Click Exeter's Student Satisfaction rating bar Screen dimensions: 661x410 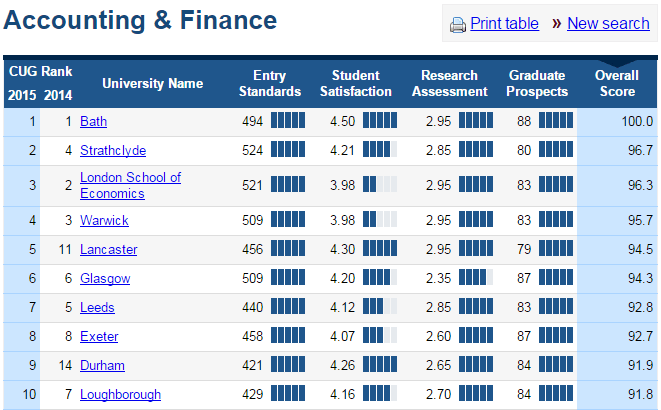coord(380,335)
